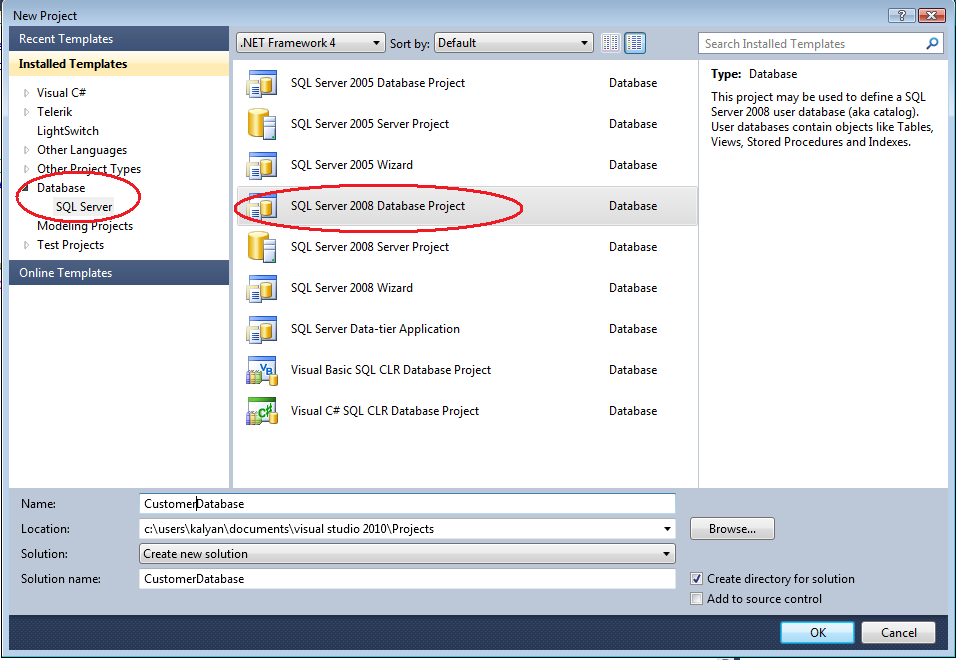Click the SQL Server Data-tier Application icon

point(262,329)
